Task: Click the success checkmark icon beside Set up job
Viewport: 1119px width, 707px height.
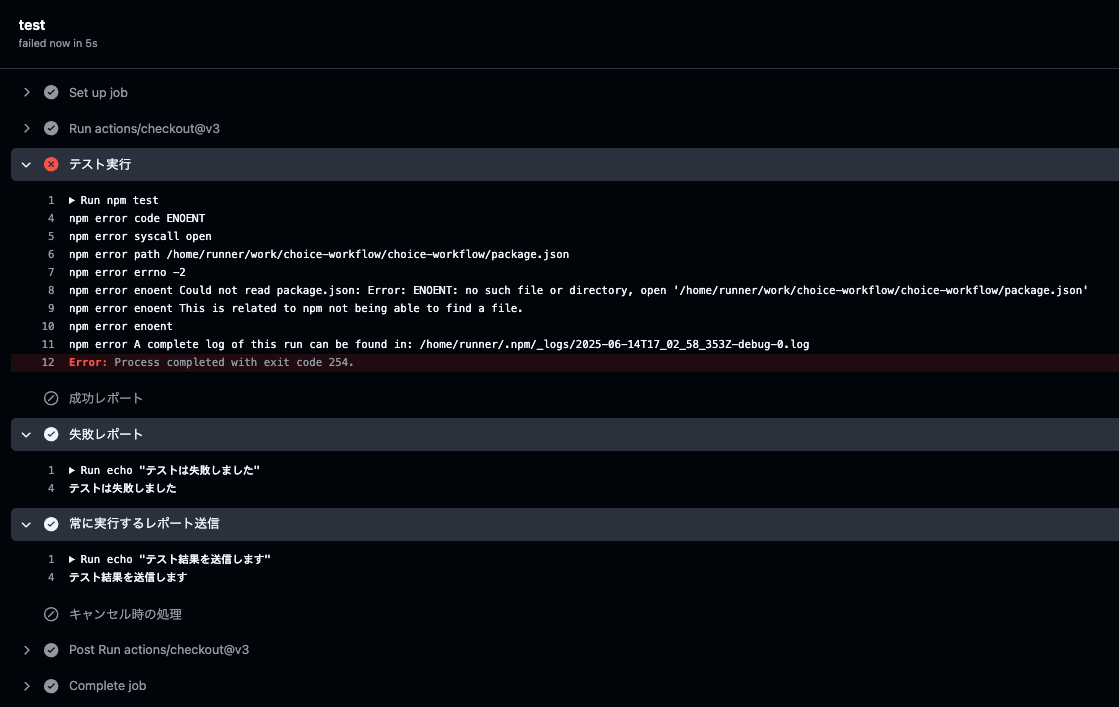Action: click(51, 92)
